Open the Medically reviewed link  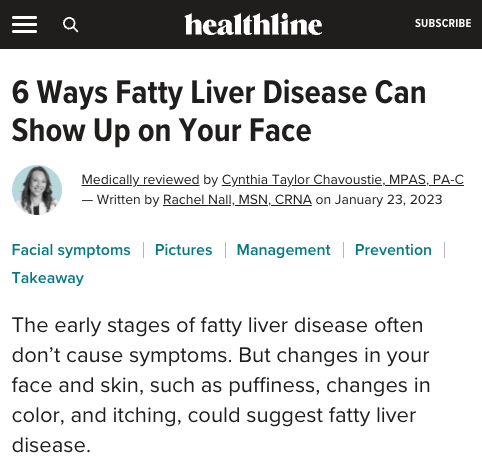click(140, 180)
